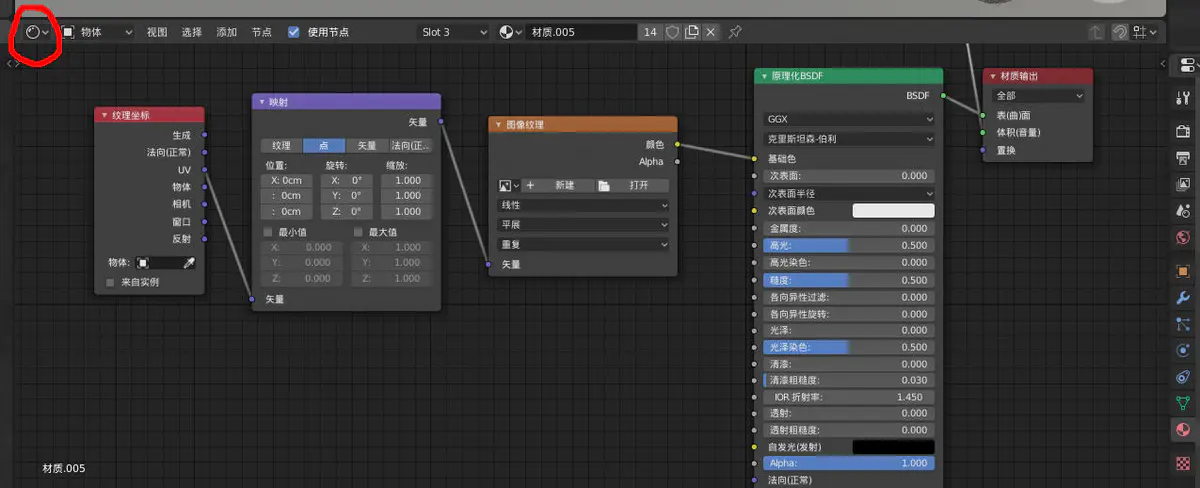Click 新建 button in 图像纹理 node
1200x488 pixels.
(x=557, y=186)
